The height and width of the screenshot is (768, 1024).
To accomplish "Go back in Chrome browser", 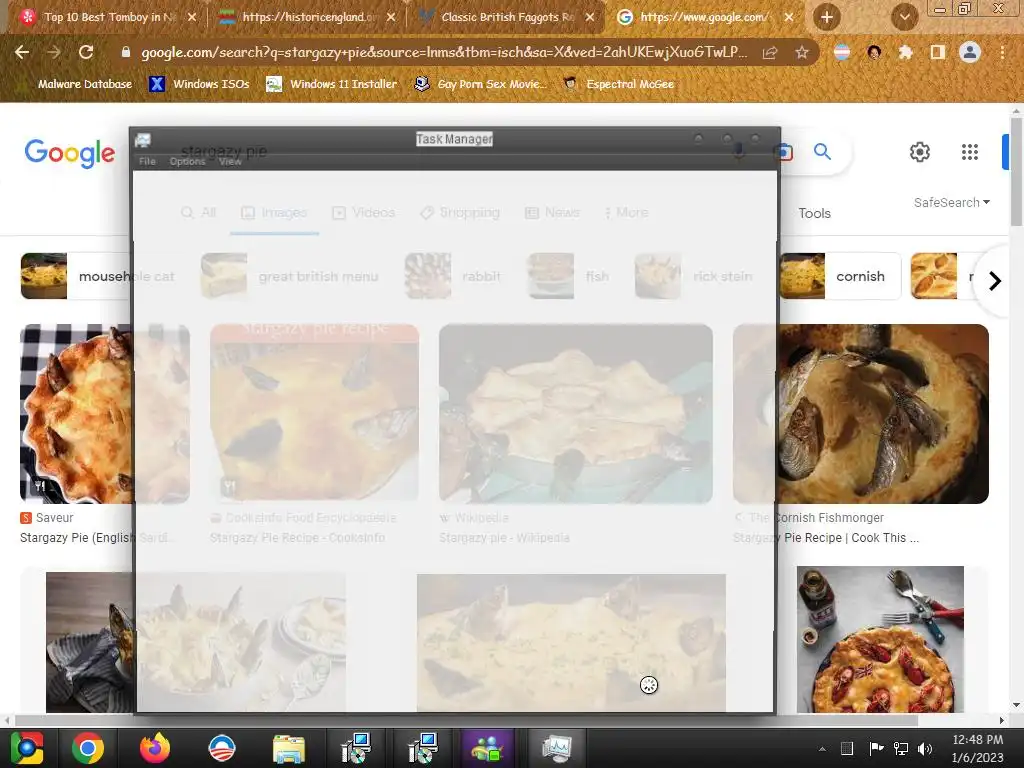I will (x=22, y=52).
